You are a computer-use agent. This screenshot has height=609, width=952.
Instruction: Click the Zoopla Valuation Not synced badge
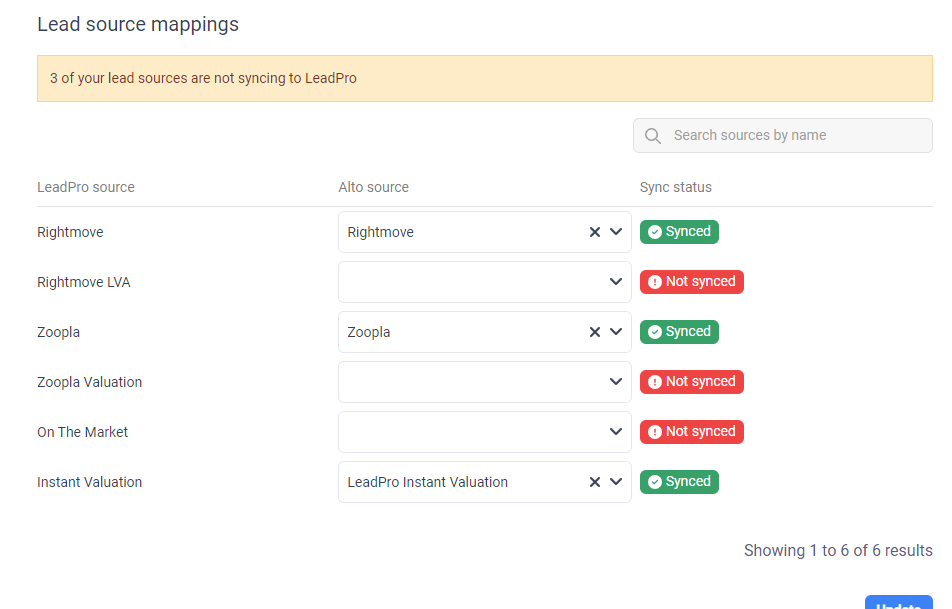click(691, 382)
